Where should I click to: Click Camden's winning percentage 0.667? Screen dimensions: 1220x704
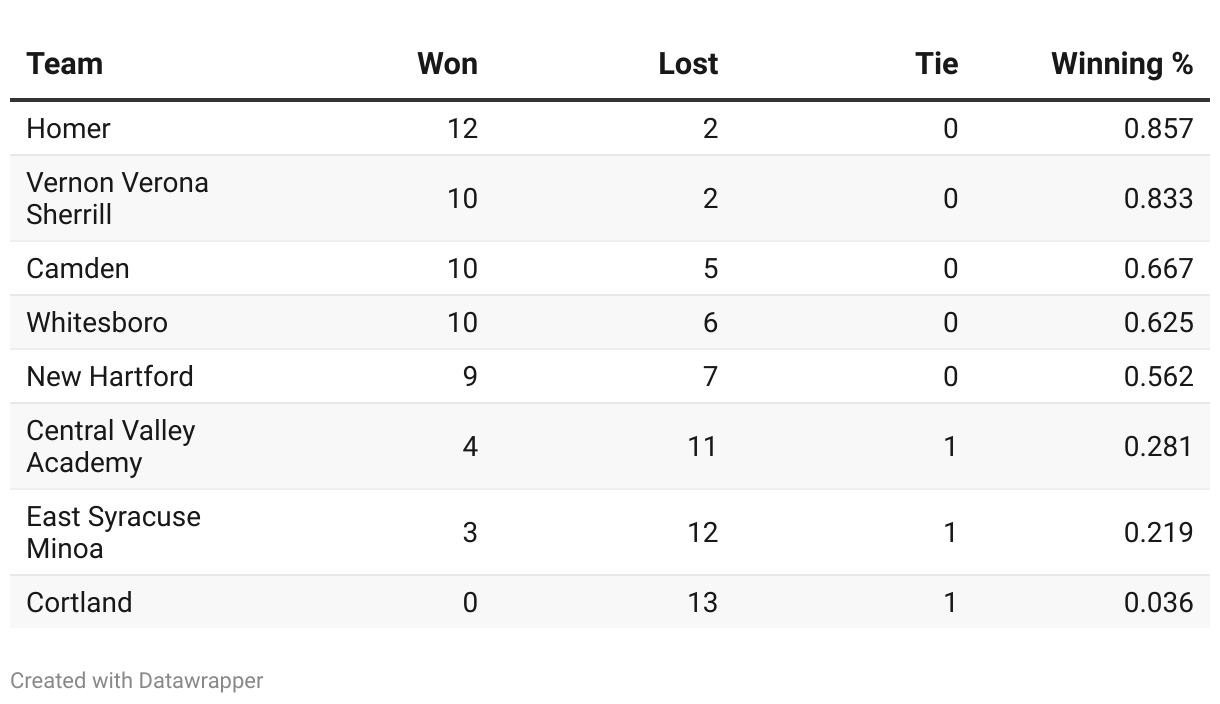point(1158,268)
